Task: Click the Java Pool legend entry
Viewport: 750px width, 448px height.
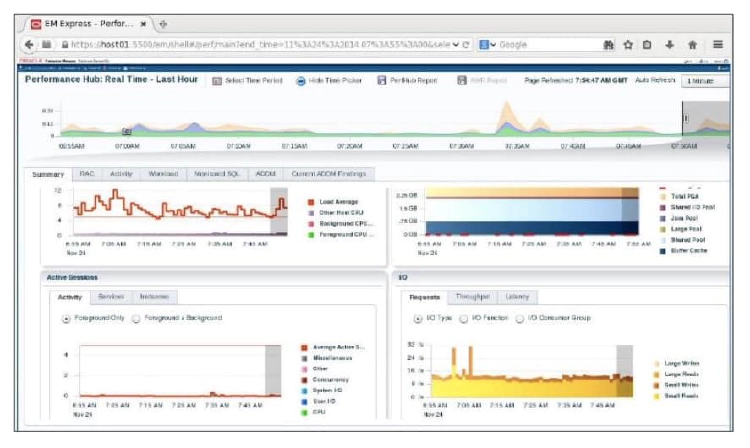Action: point(684,219)
